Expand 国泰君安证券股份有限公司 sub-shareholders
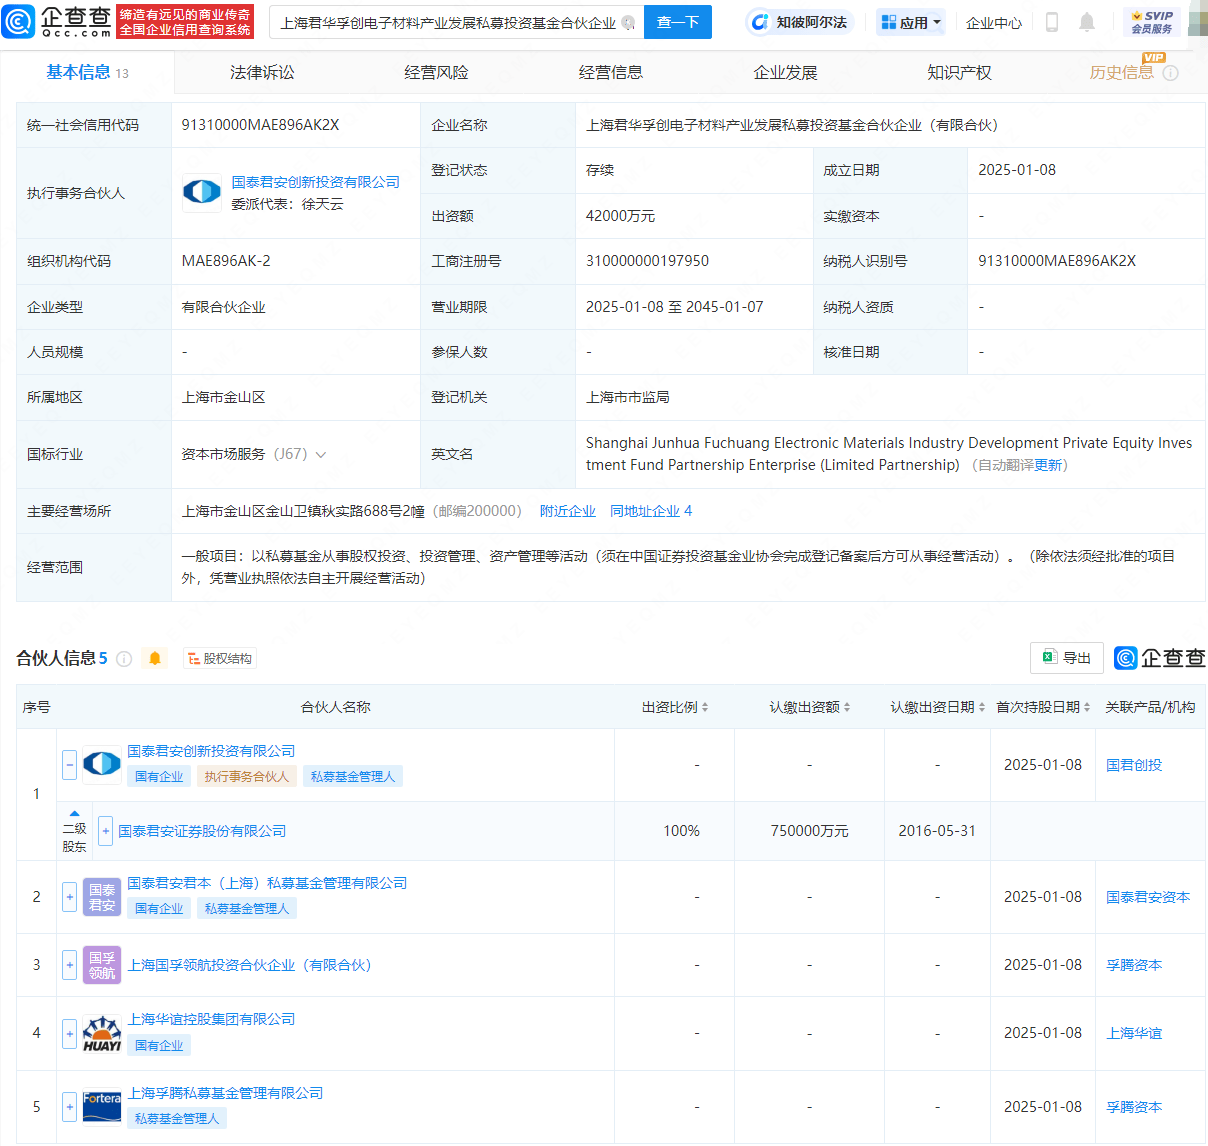Screen dimensions: 1208x1146 click(106, 831)
